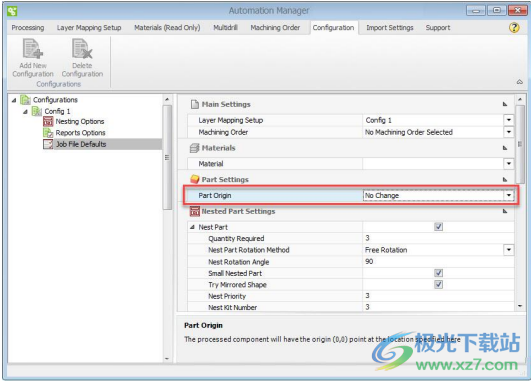Open the Material dropdown arrow
531x381 pixels.
click(509, 164)
